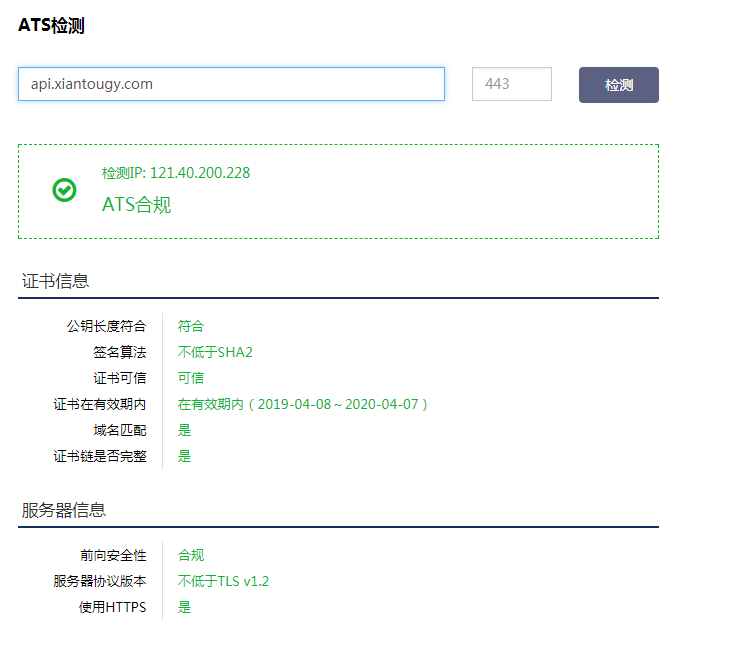This screenshot has width=746, height=665.
Task: Select the 服务器信息 section header
Action: click(x=64, y=510)
